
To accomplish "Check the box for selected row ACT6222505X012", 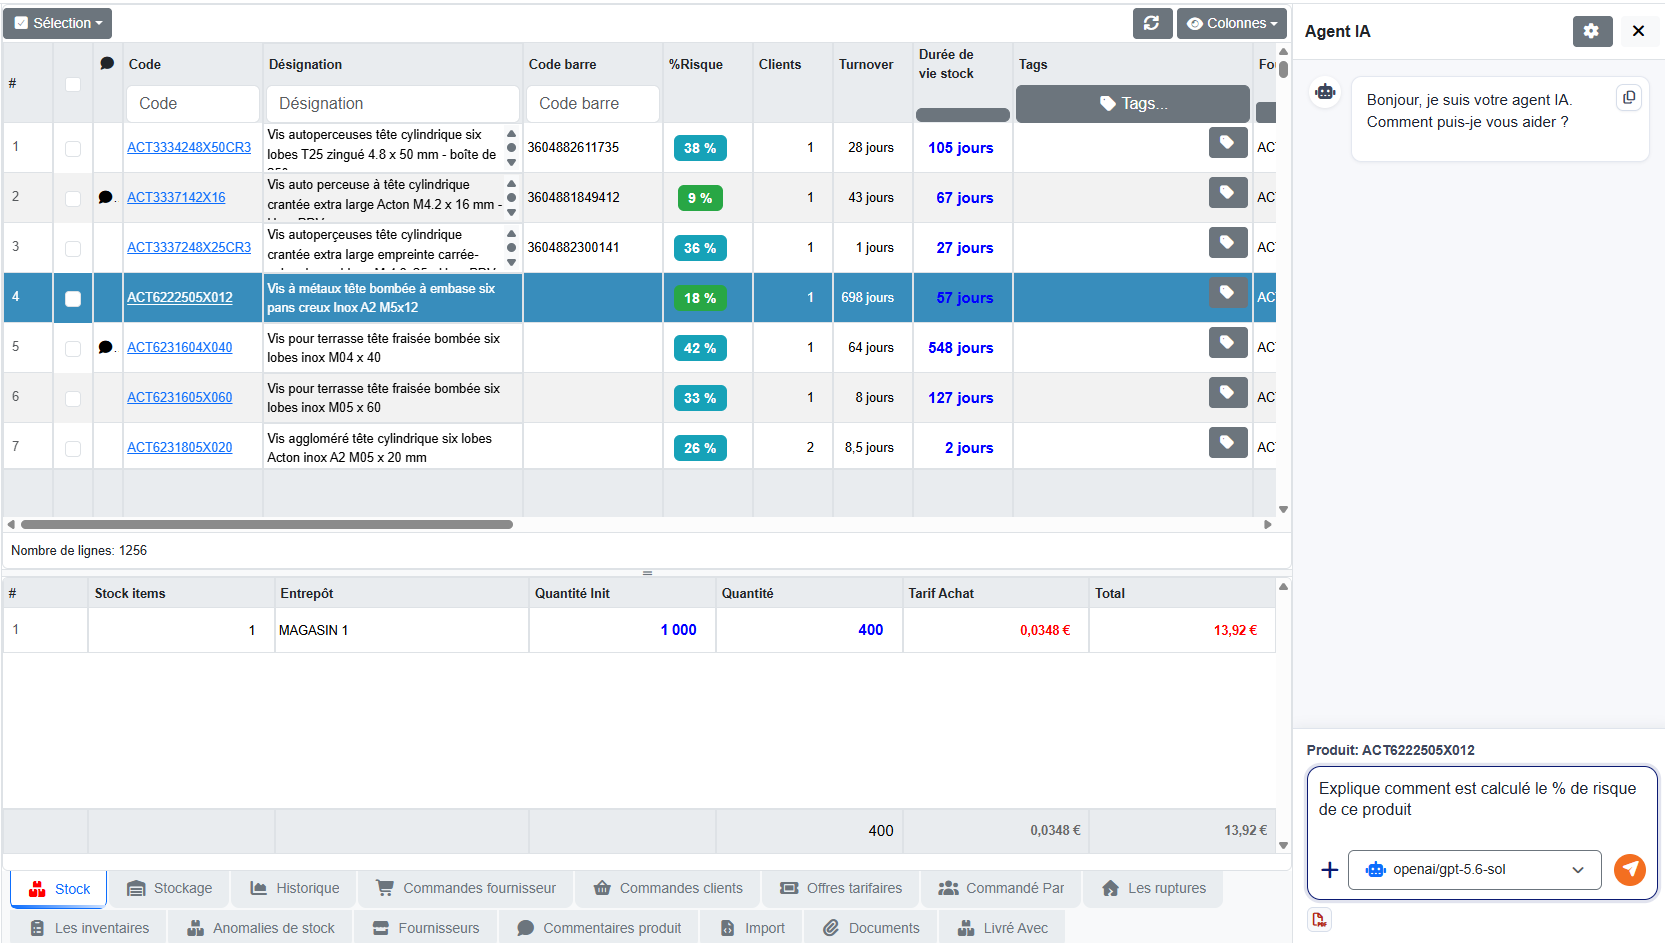I will 73,298.
